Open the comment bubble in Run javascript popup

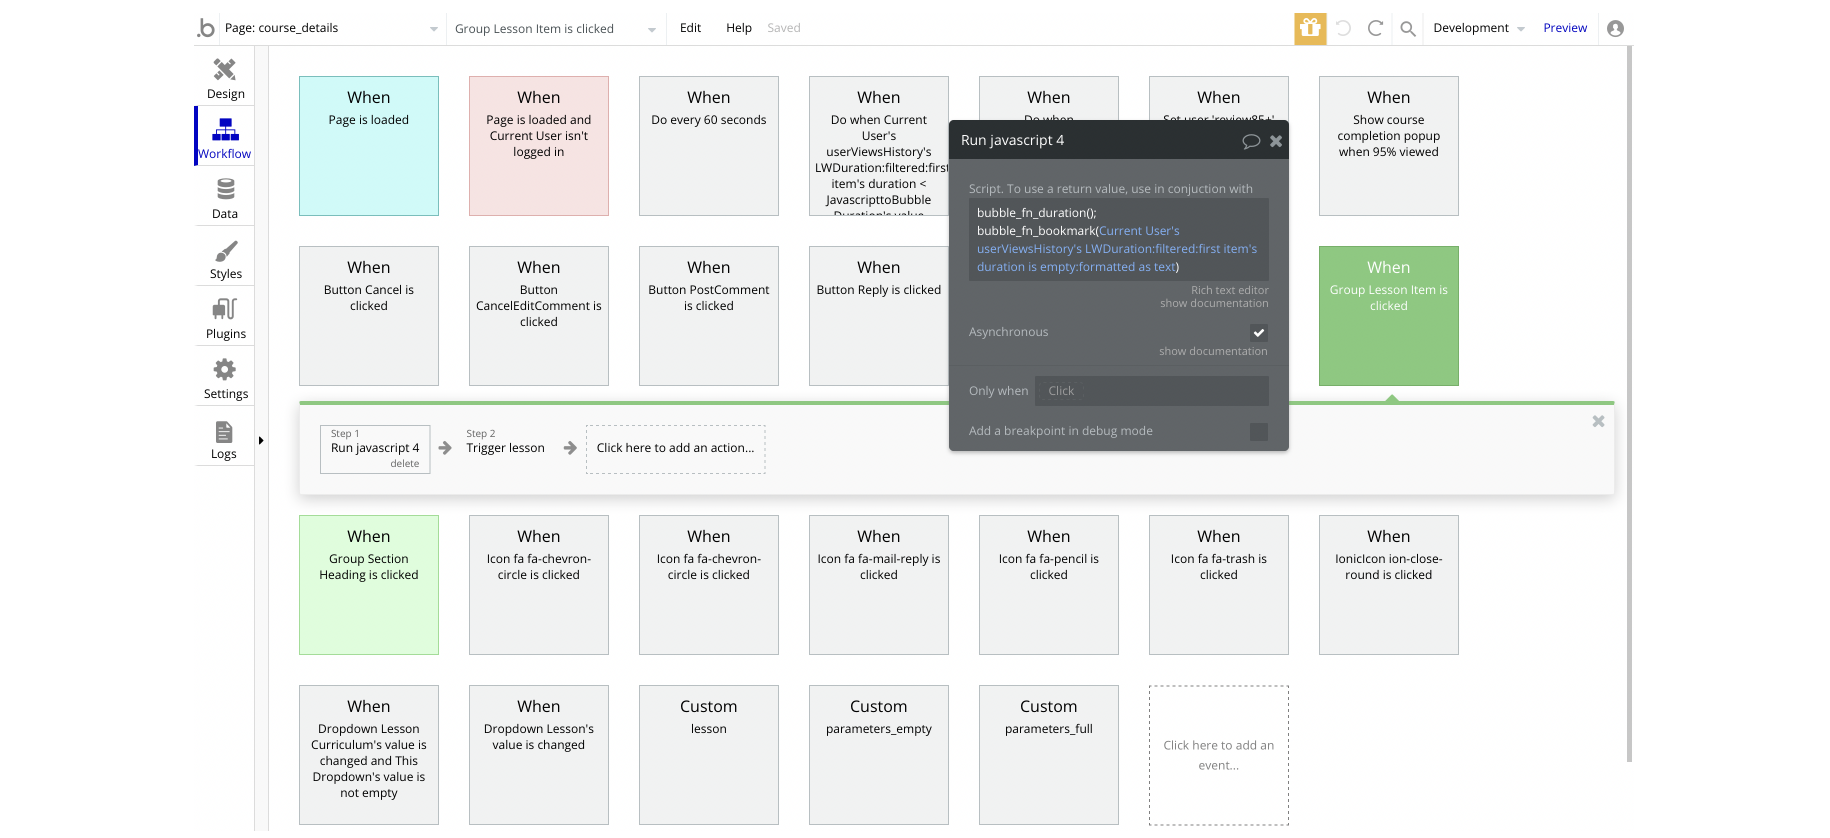[x=1250, y=141]
